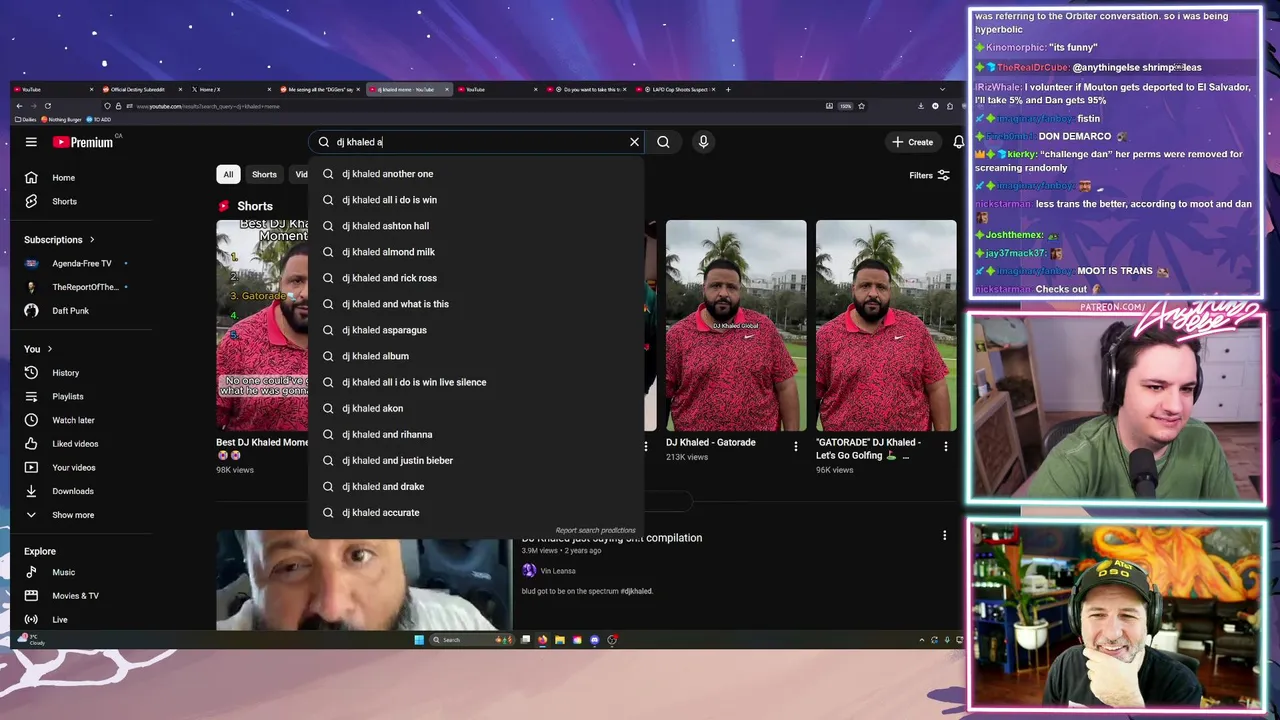
Task: Open options menu for the compilation video
Action: click(x=944, y=536)
